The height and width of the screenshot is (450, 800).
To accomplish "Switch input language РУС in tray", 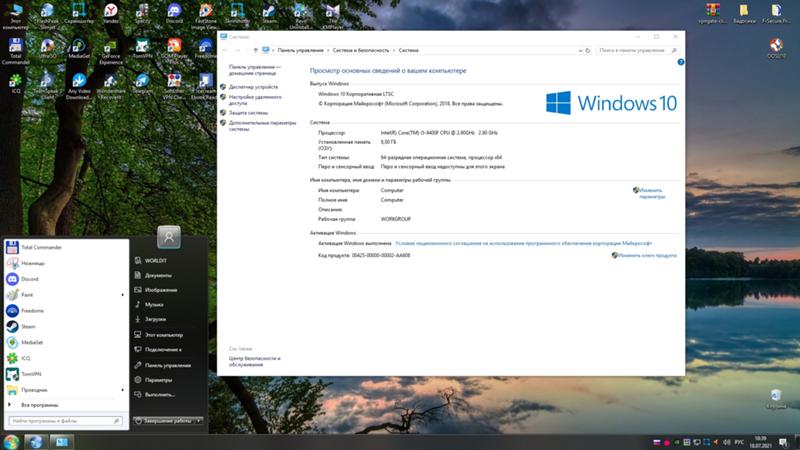I will click(x=739, y=442).
